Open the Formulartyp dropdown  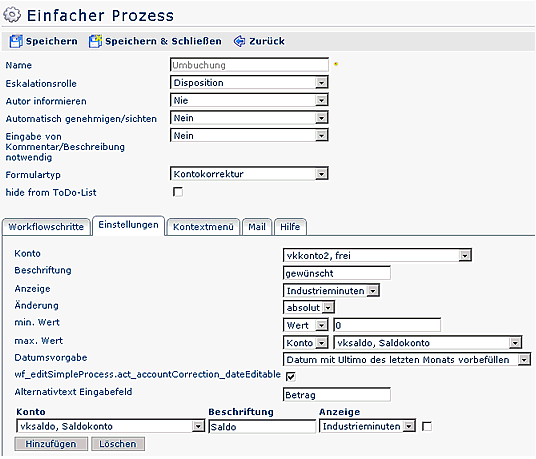[249, 174]
